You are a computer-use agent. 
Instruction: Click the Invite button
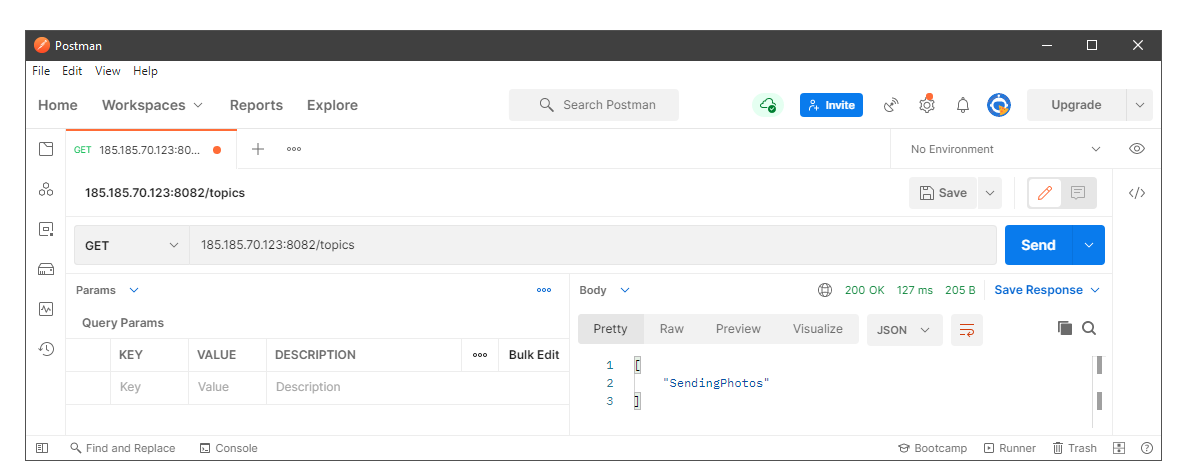(831, 105)
